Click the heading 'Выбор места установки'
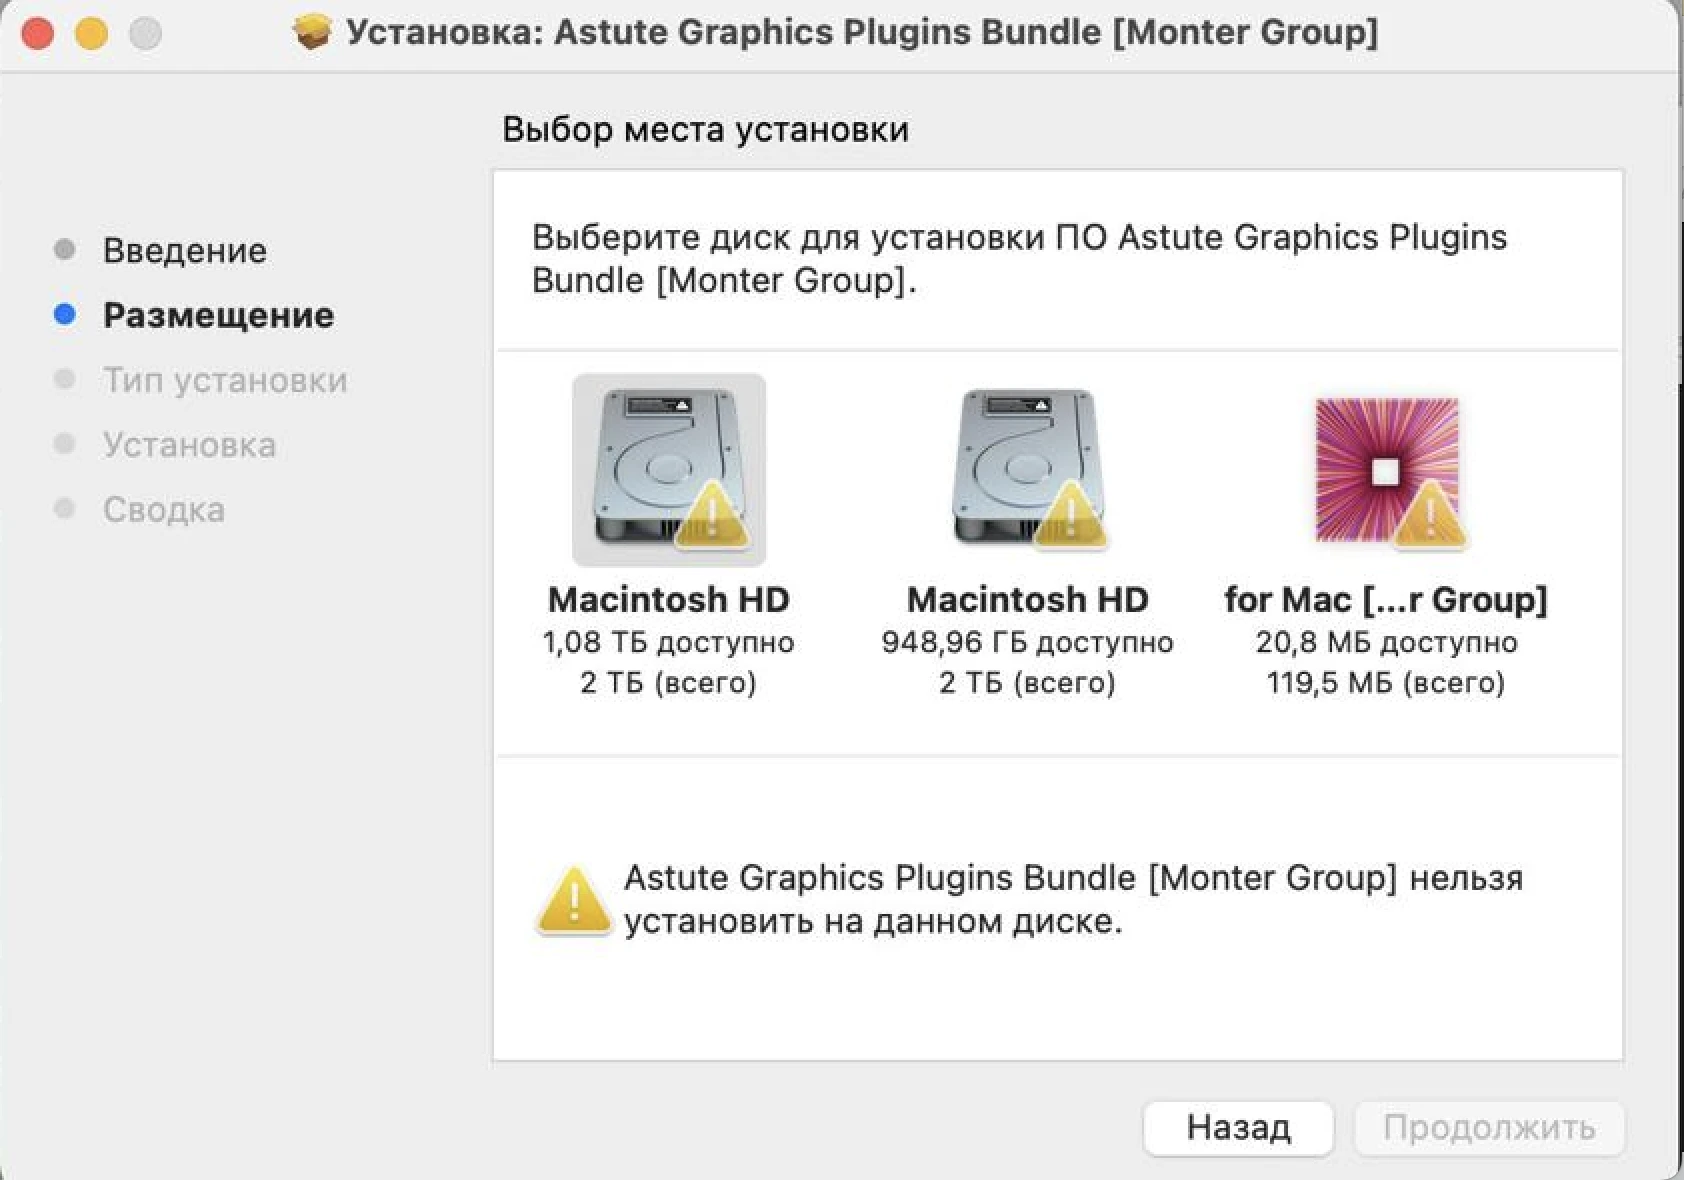The image size is (1684, 1180). tap(706, 130)
